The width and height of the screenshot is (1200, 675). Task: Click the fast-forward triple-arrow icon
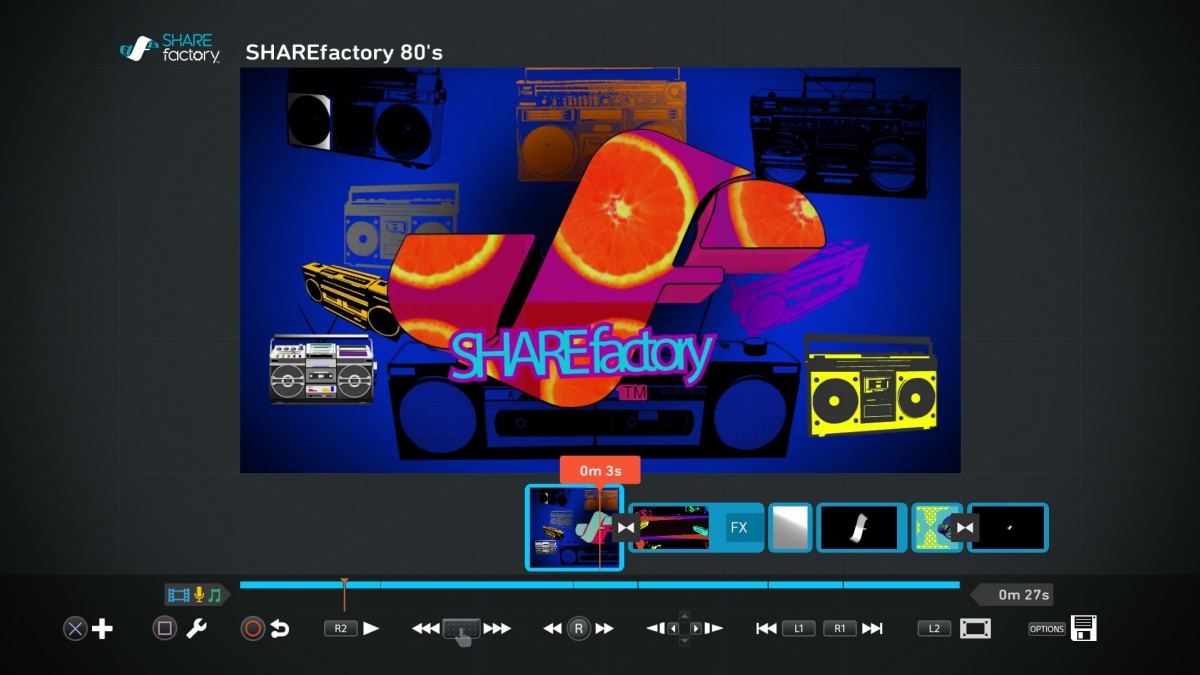497,628
